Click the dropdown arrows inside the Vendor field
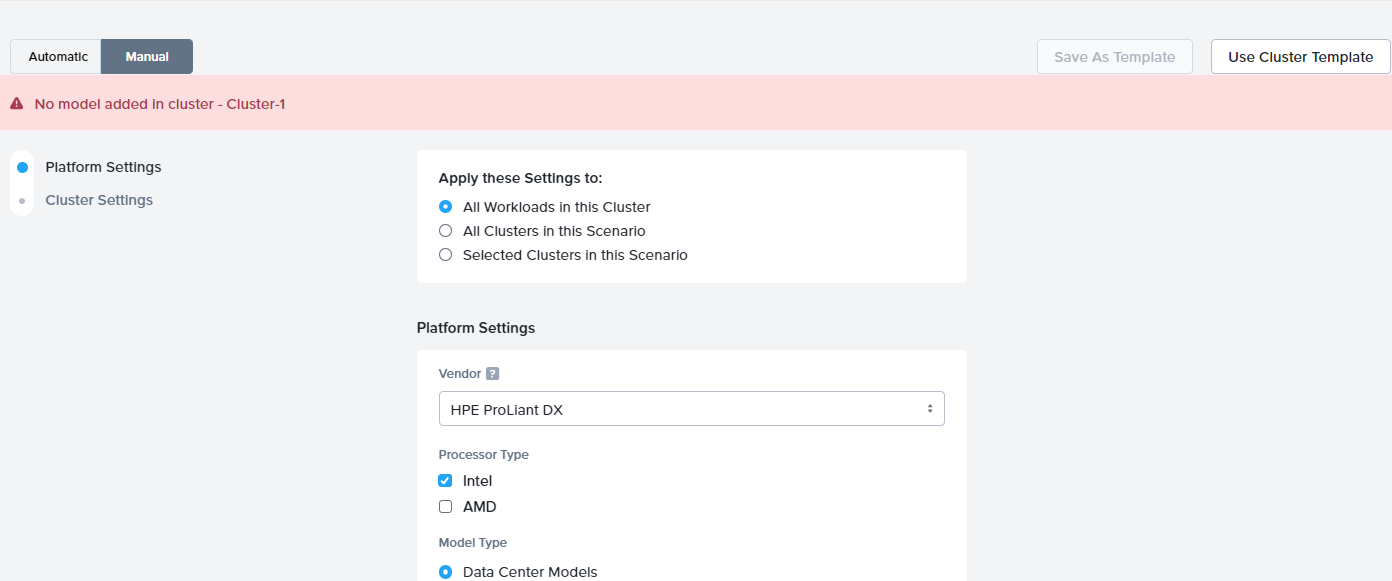Screen dimensions: 1392x581 pyautogui.click(x=931, y=408)
